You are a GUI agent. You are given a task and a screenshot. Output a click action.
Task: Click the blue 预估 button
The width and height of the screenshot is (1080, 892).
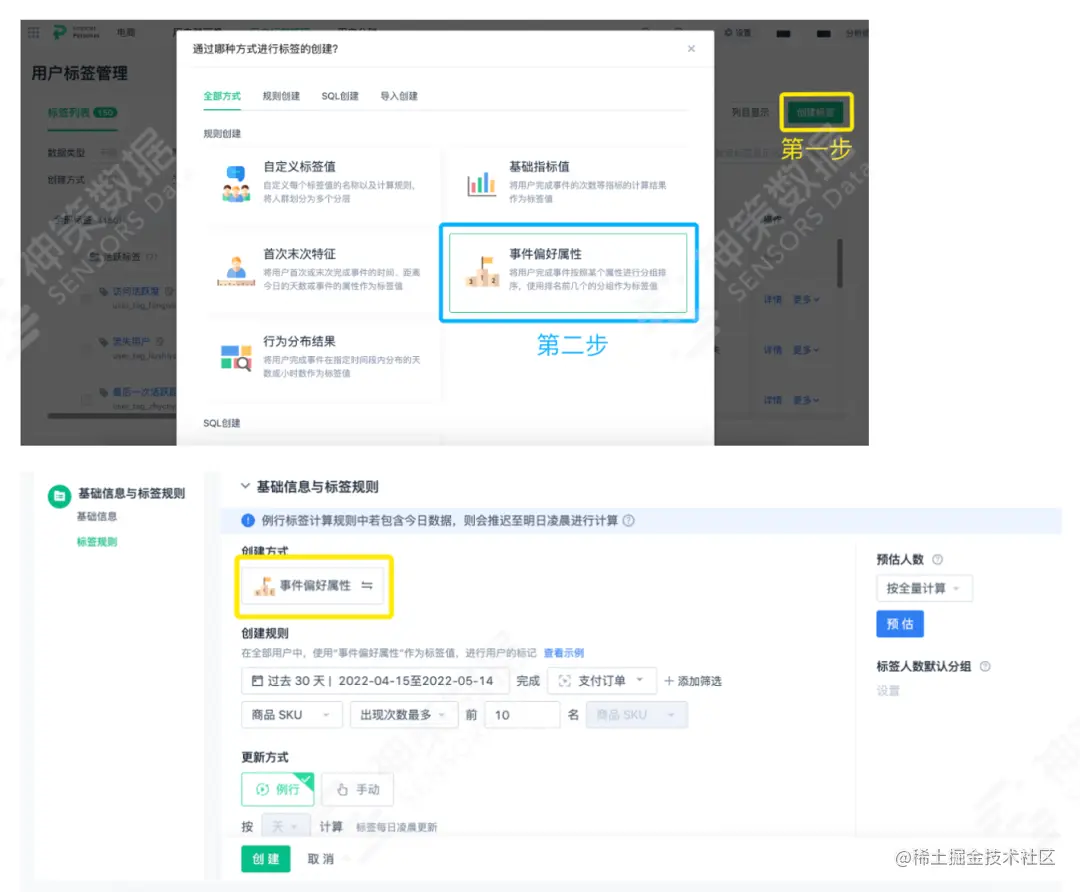coord(900,624)
